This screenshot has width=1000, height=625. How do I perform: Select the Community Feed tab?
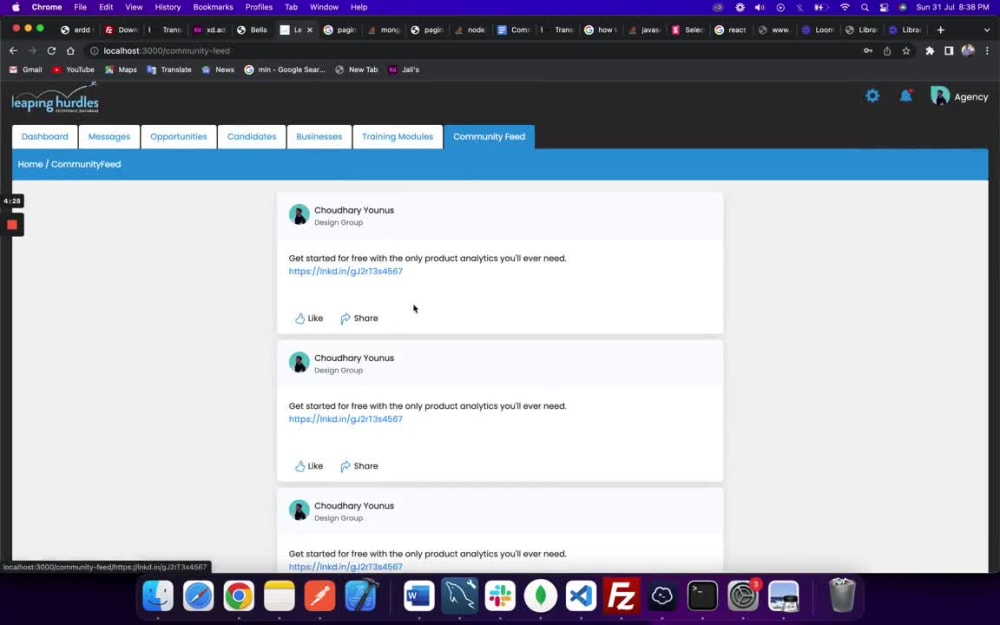[489, 136]
